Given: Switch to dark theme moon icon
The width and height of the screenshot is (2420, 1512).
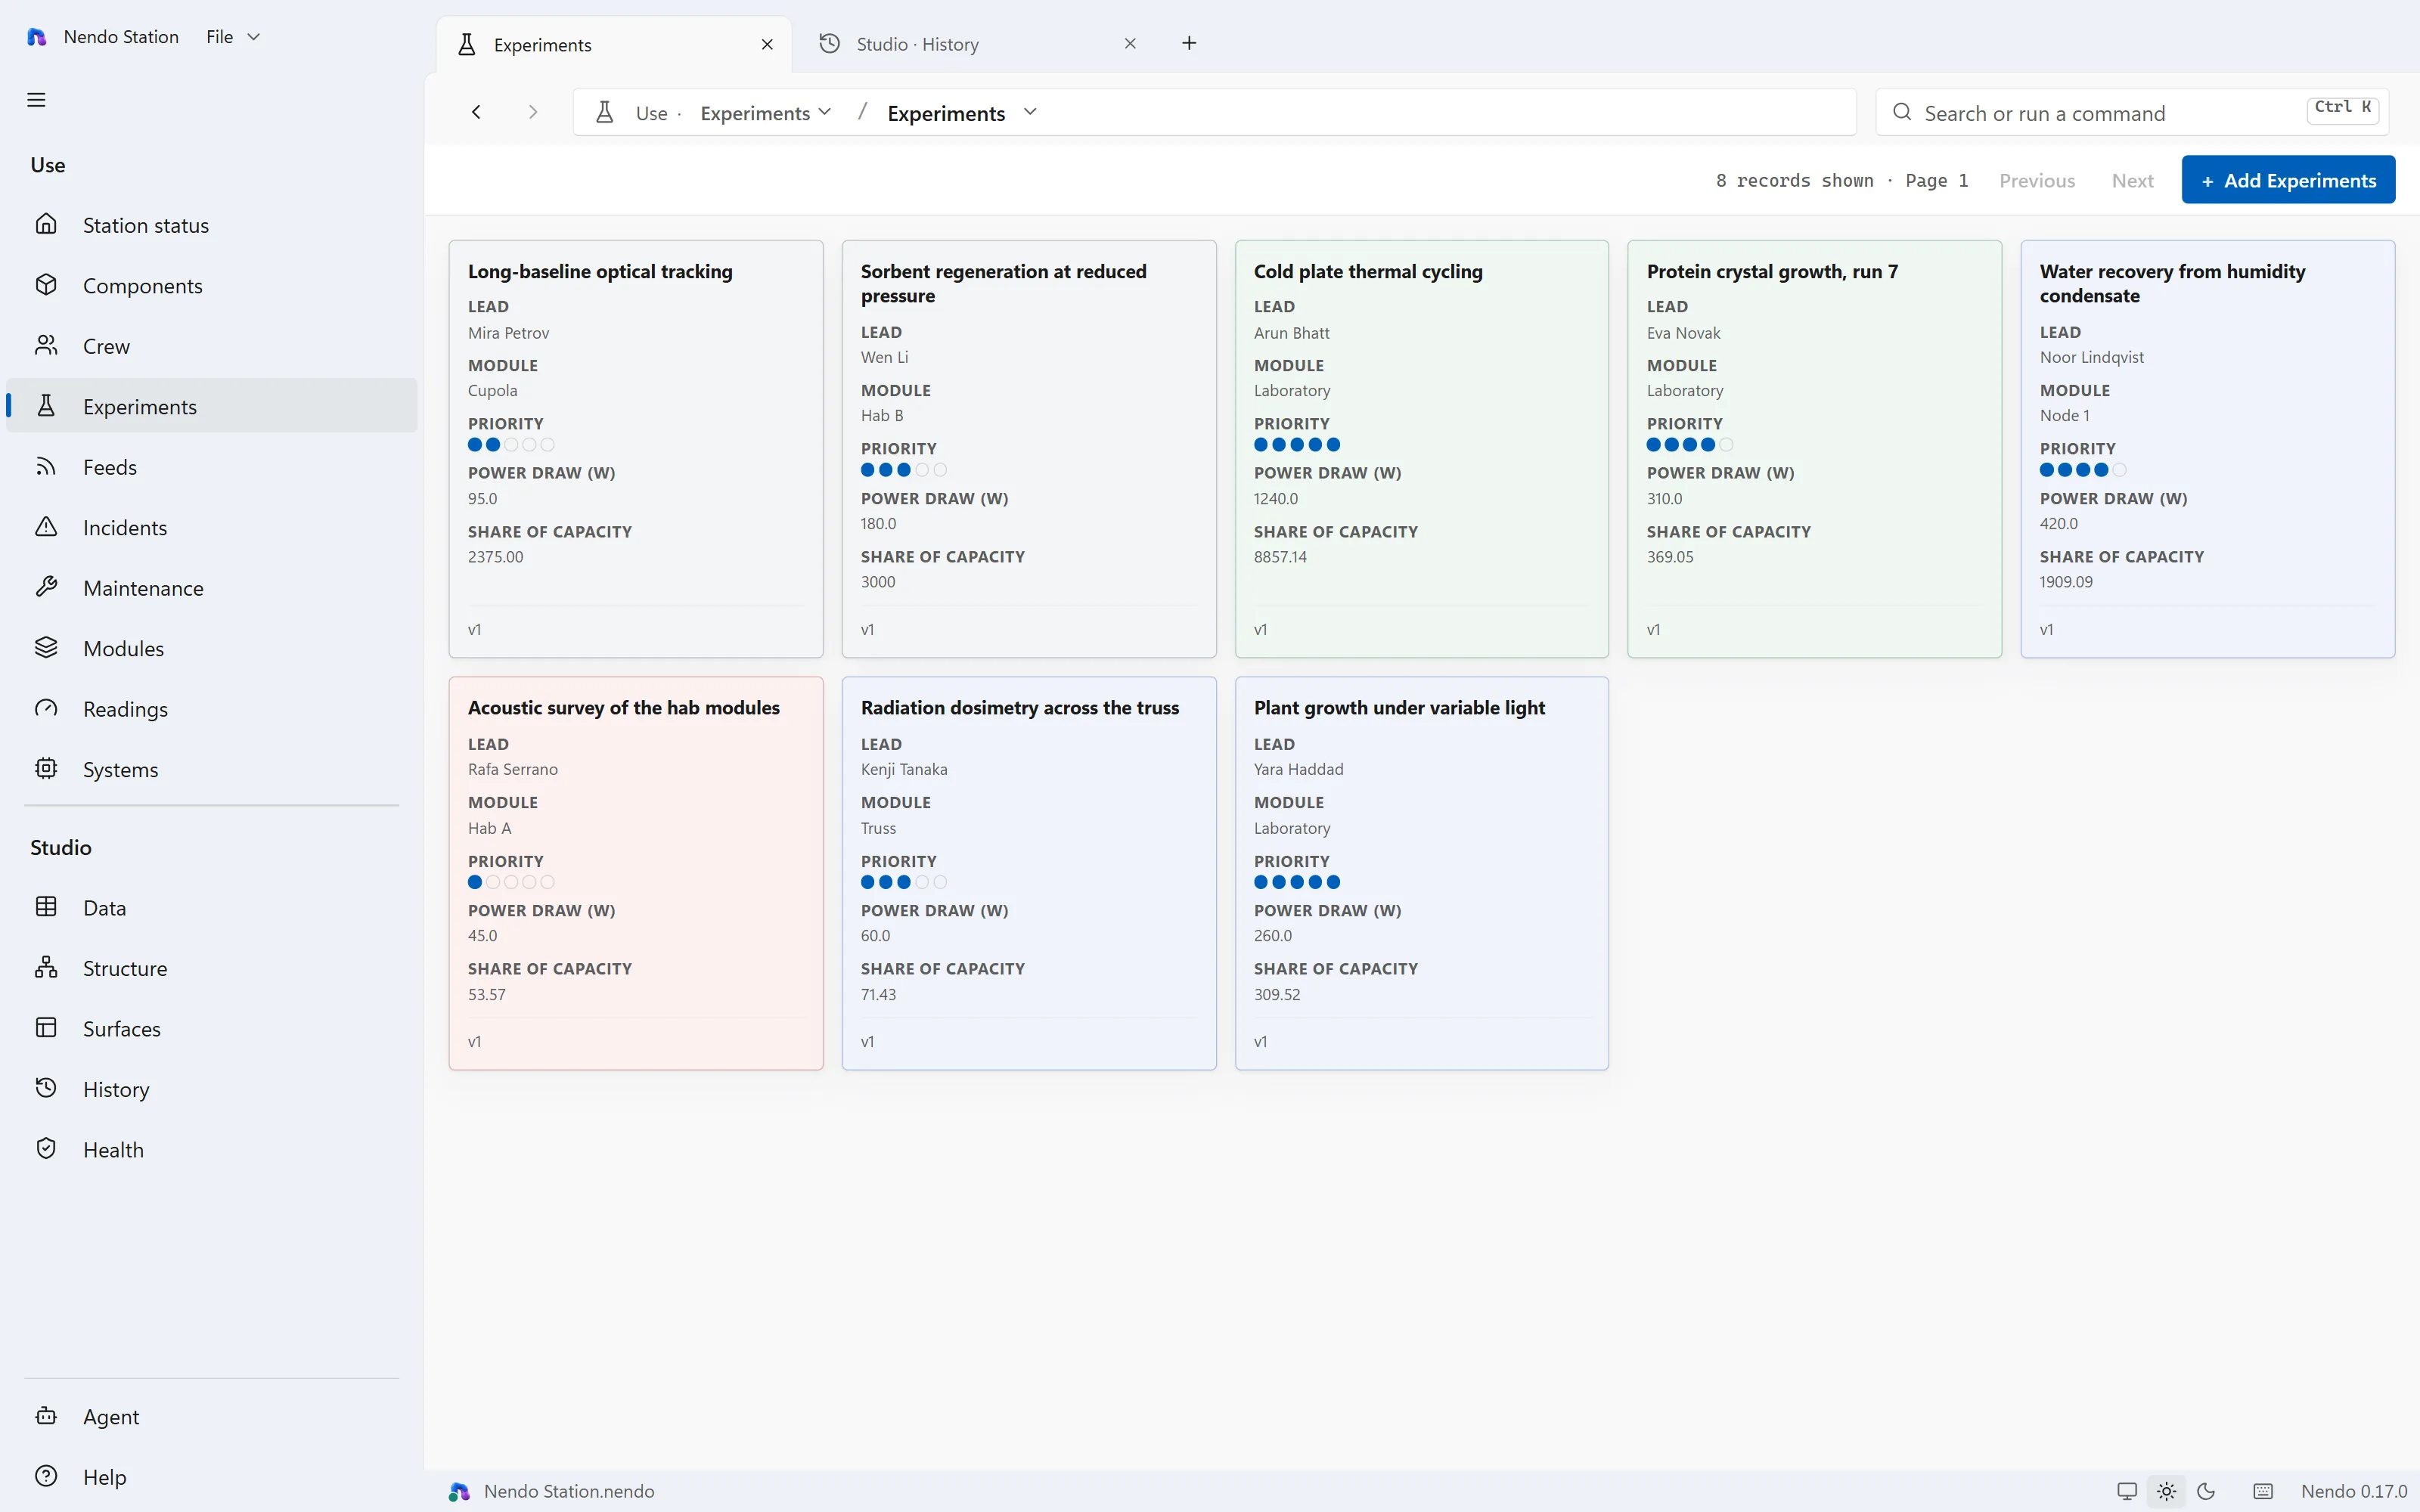Looking at the screenshot, I should point(2206,1491).
